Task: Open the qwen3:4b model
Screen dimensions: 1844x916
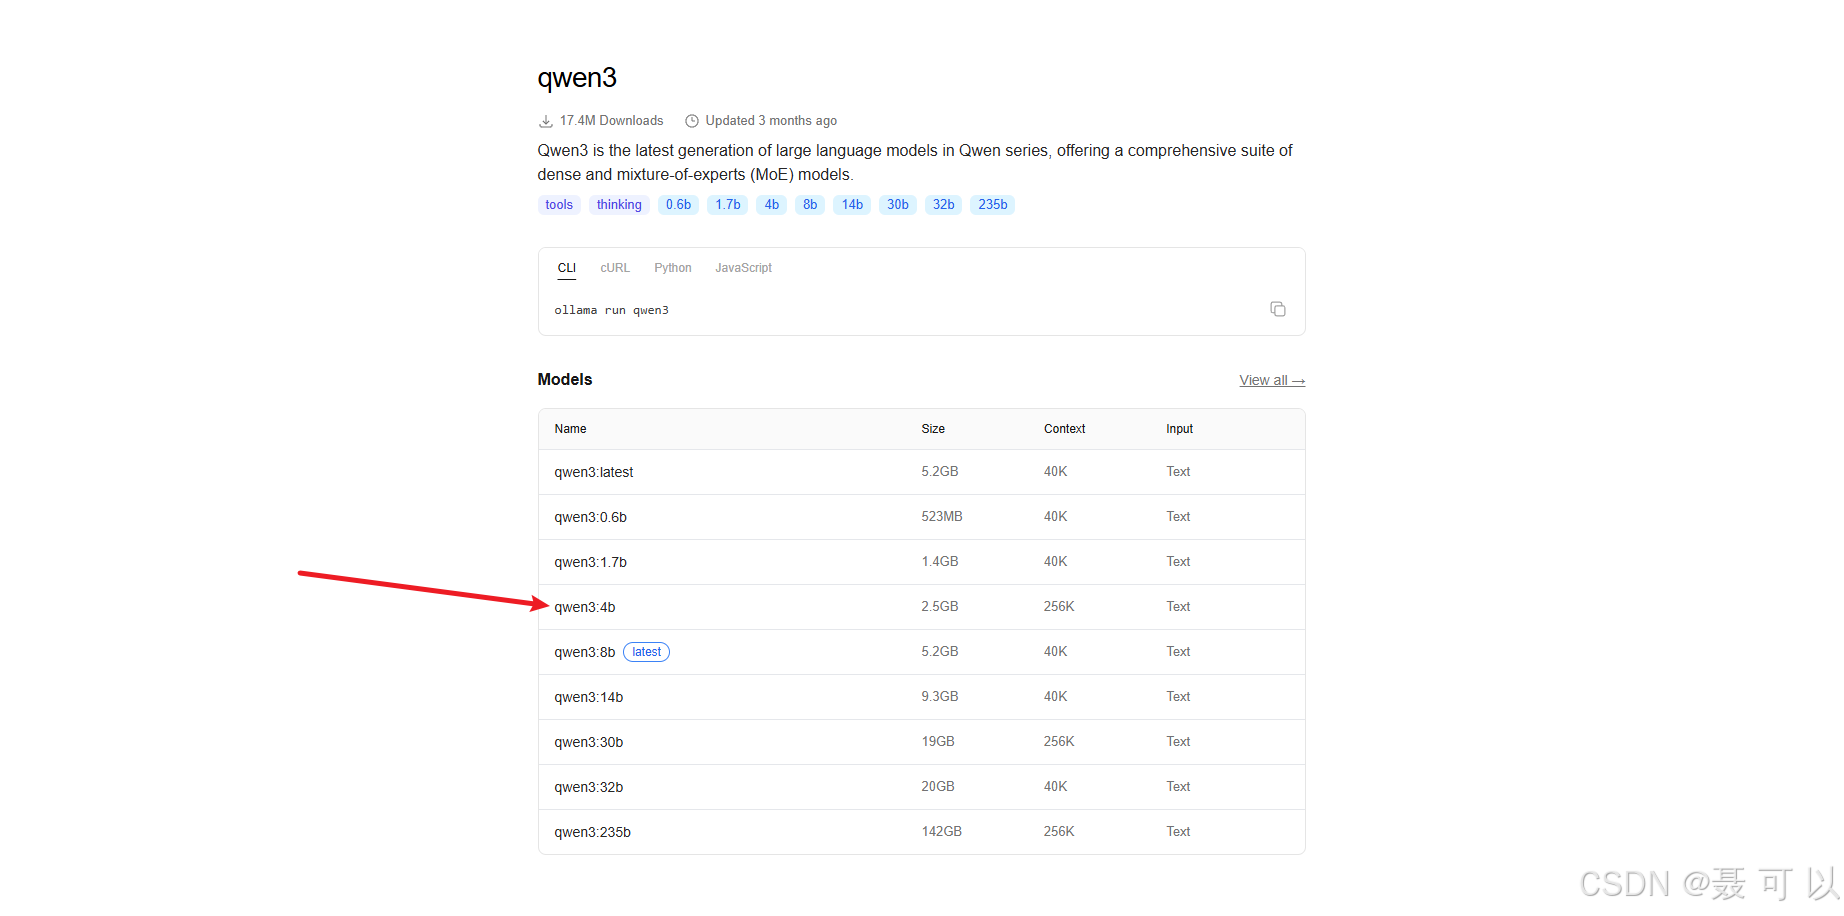Action: (585, 607)
